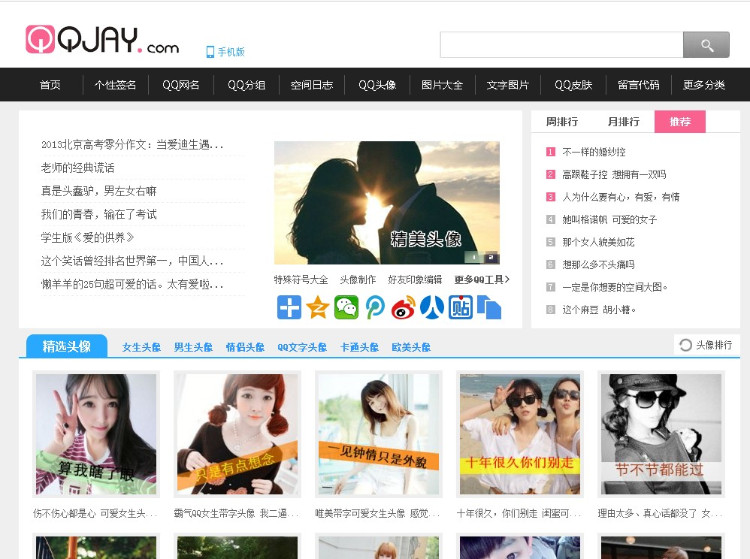The image size is (750, 559).
Task: Open ranked item 人为什么要有心，有爱，有情
Action: (x=621, y=197)
